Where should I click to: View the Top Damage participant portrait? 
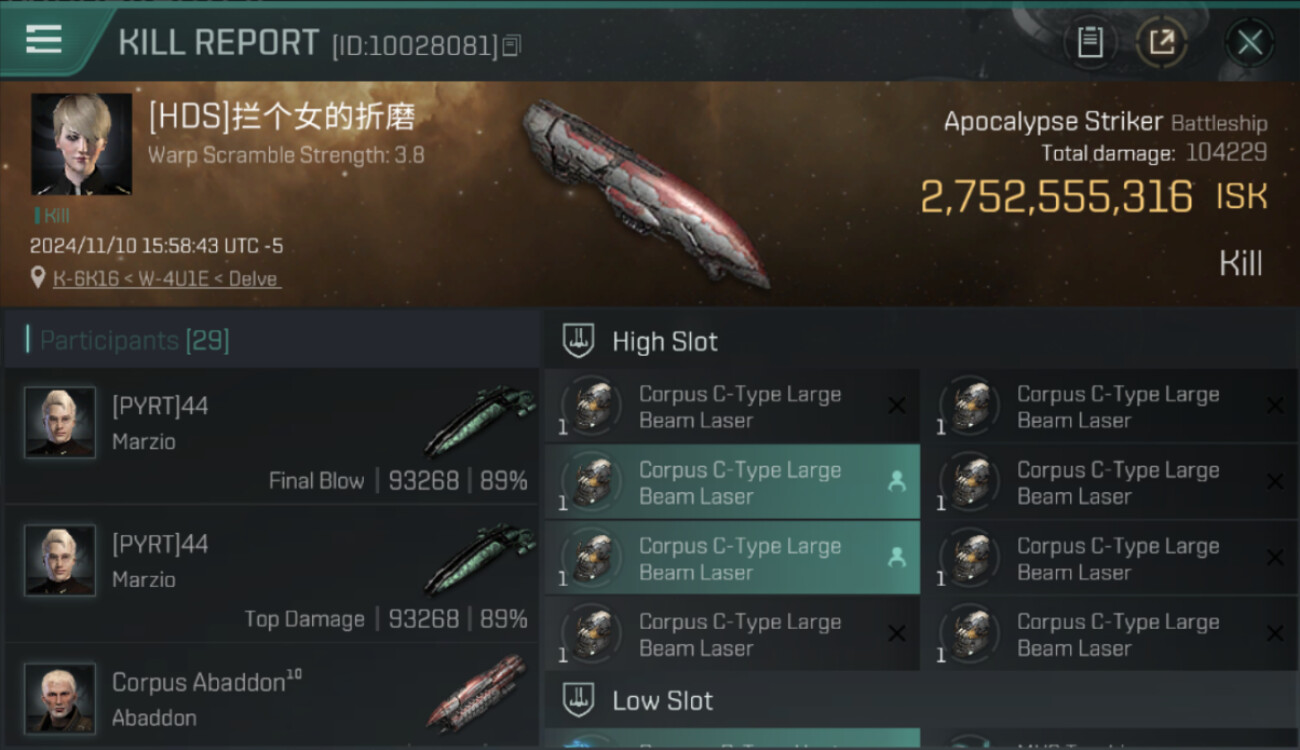tap(60, 560)
